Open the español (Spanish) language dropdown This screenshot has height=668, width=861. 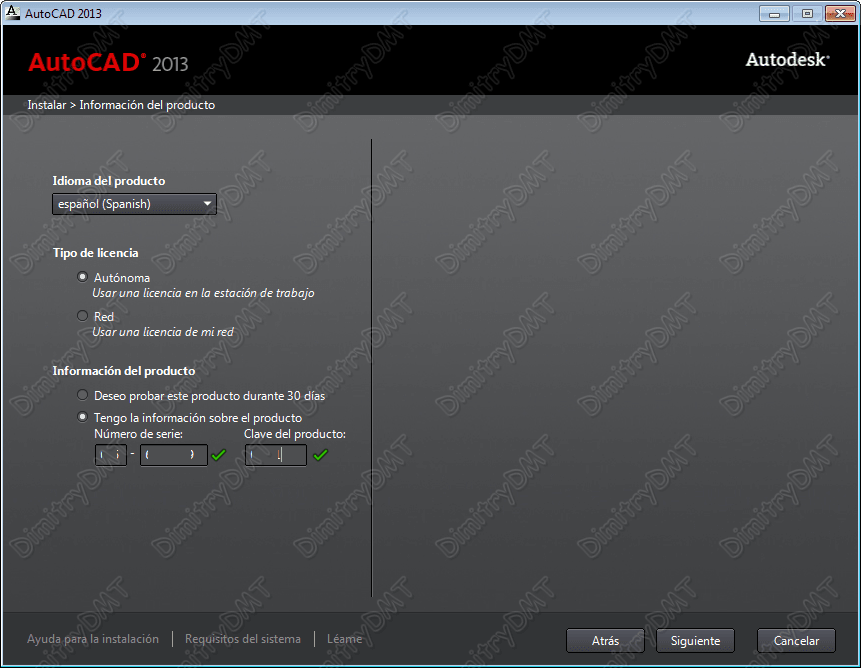click(134, 204)
